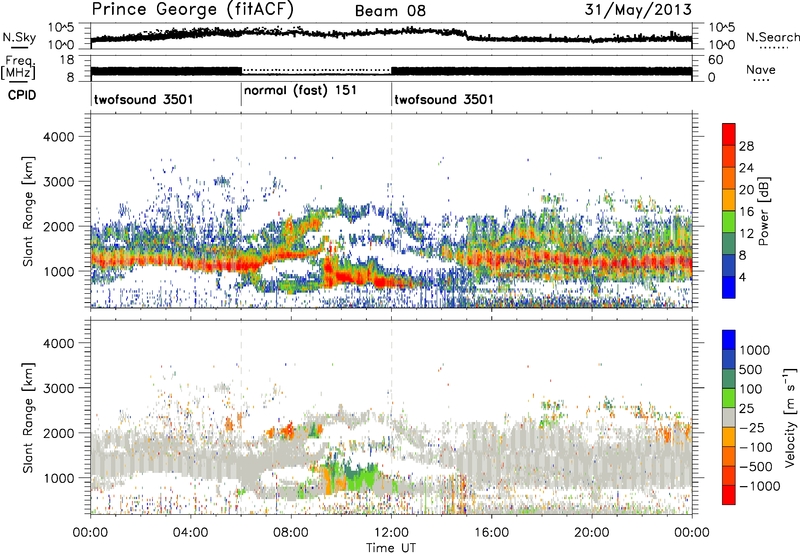
Task: Click the '-25' label on velocity color bar
Action: point(752,427)
